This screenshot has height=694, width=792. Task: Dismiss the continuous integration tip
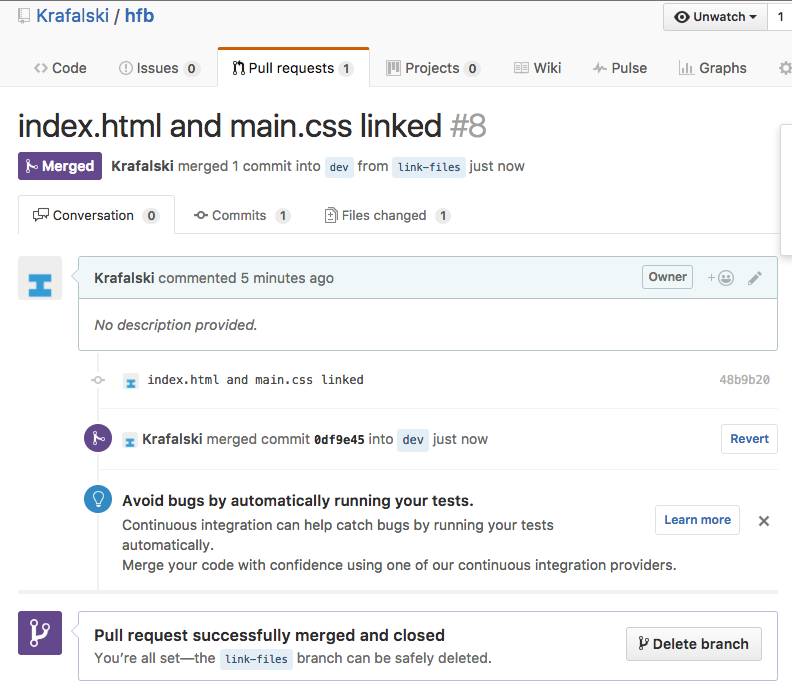click(x=764, y=521)
